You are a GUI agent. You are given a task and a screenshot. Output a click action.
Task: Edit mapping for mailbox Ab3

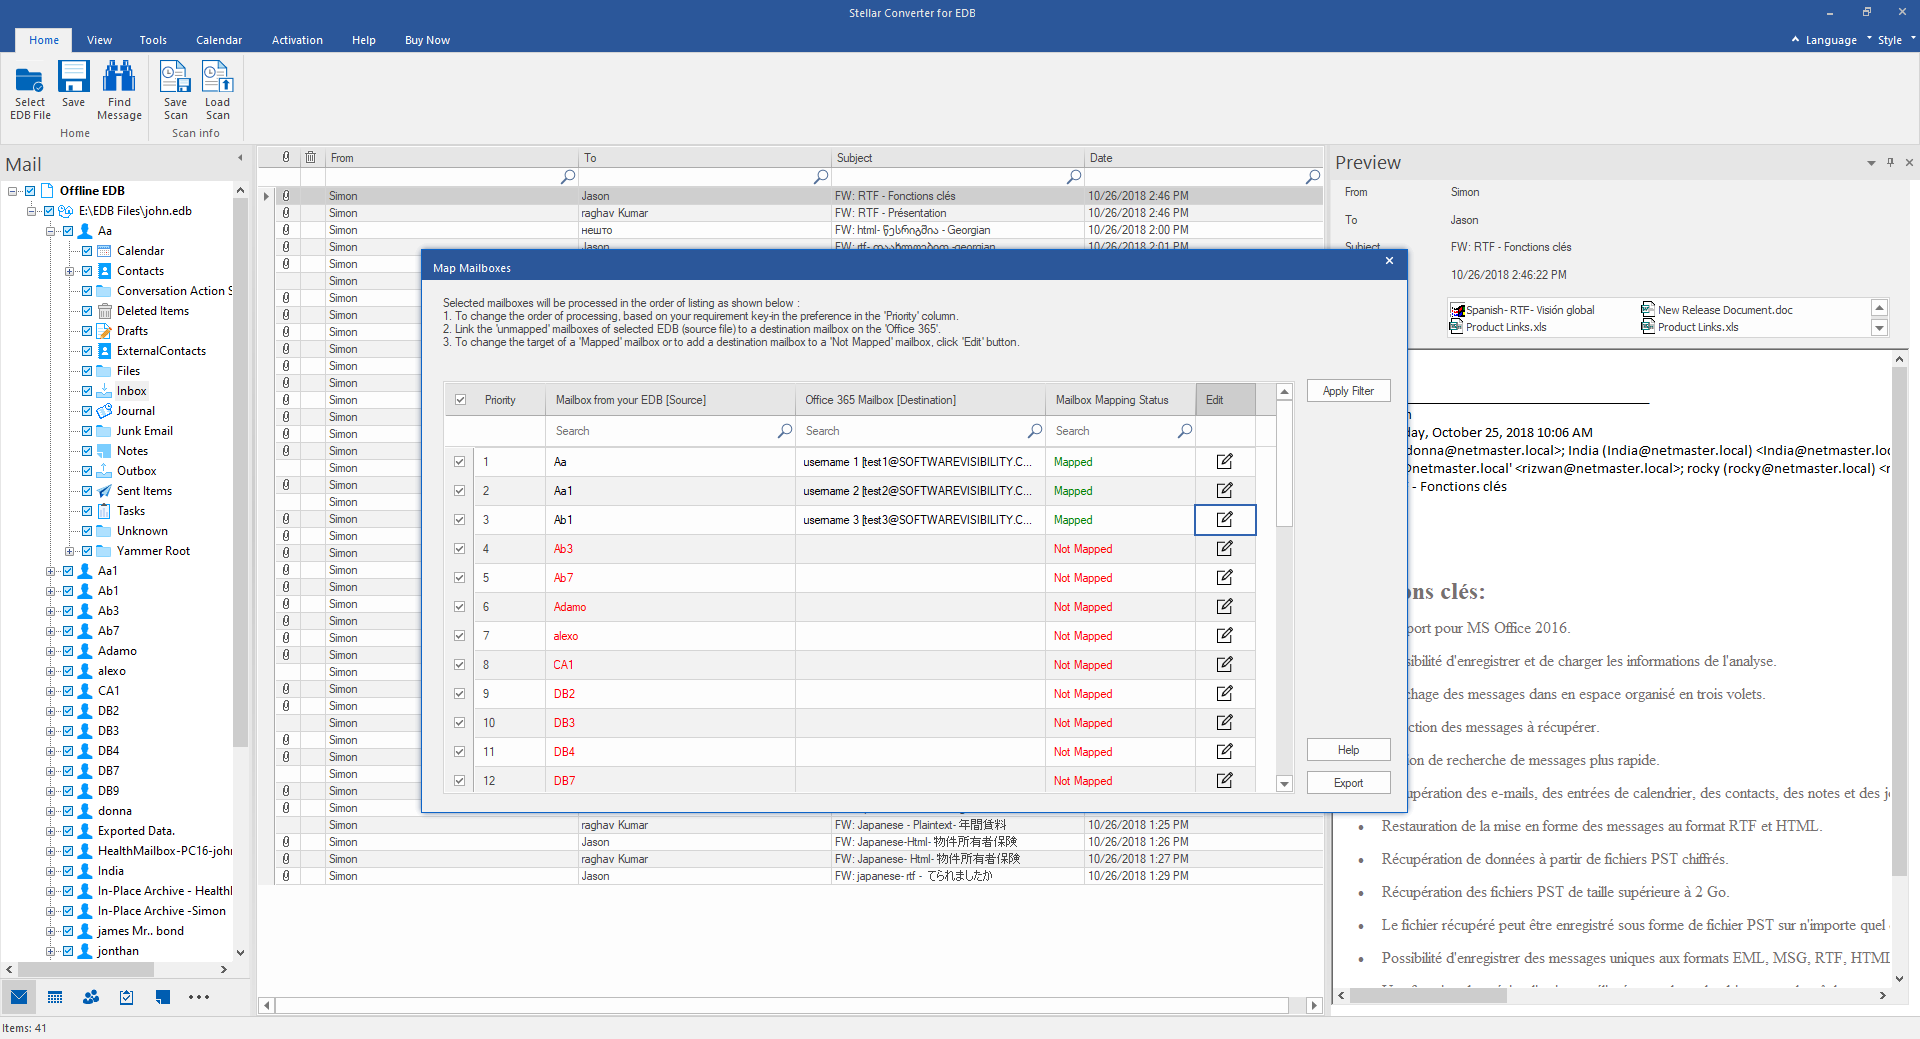tap(1224, 549)
